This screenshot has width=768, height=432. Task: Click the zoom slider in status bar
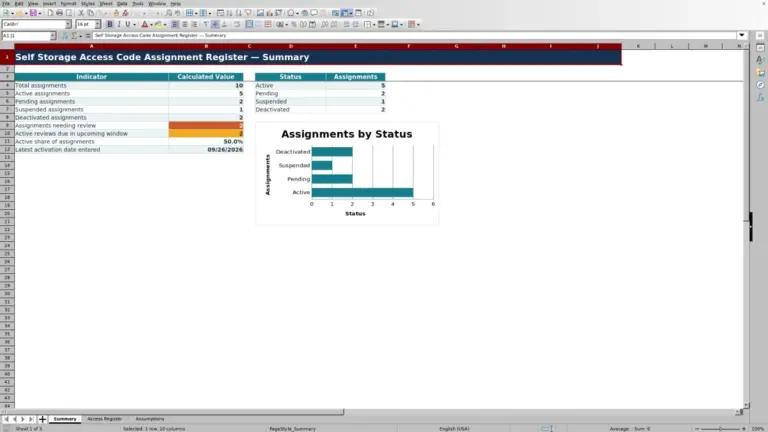click(720, 429)
